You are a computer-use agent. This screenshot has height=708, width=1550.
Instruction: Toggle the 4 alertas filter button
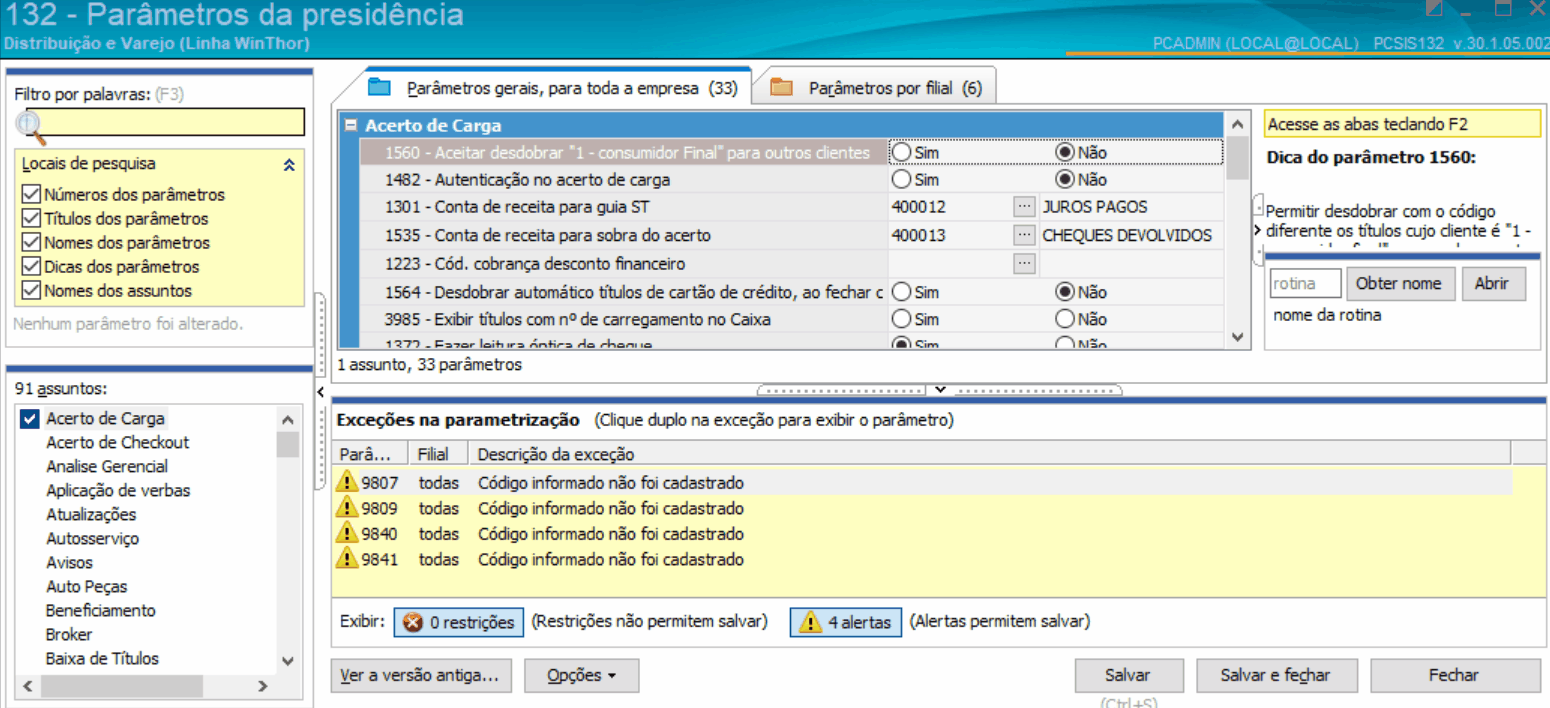click(847, 622)
